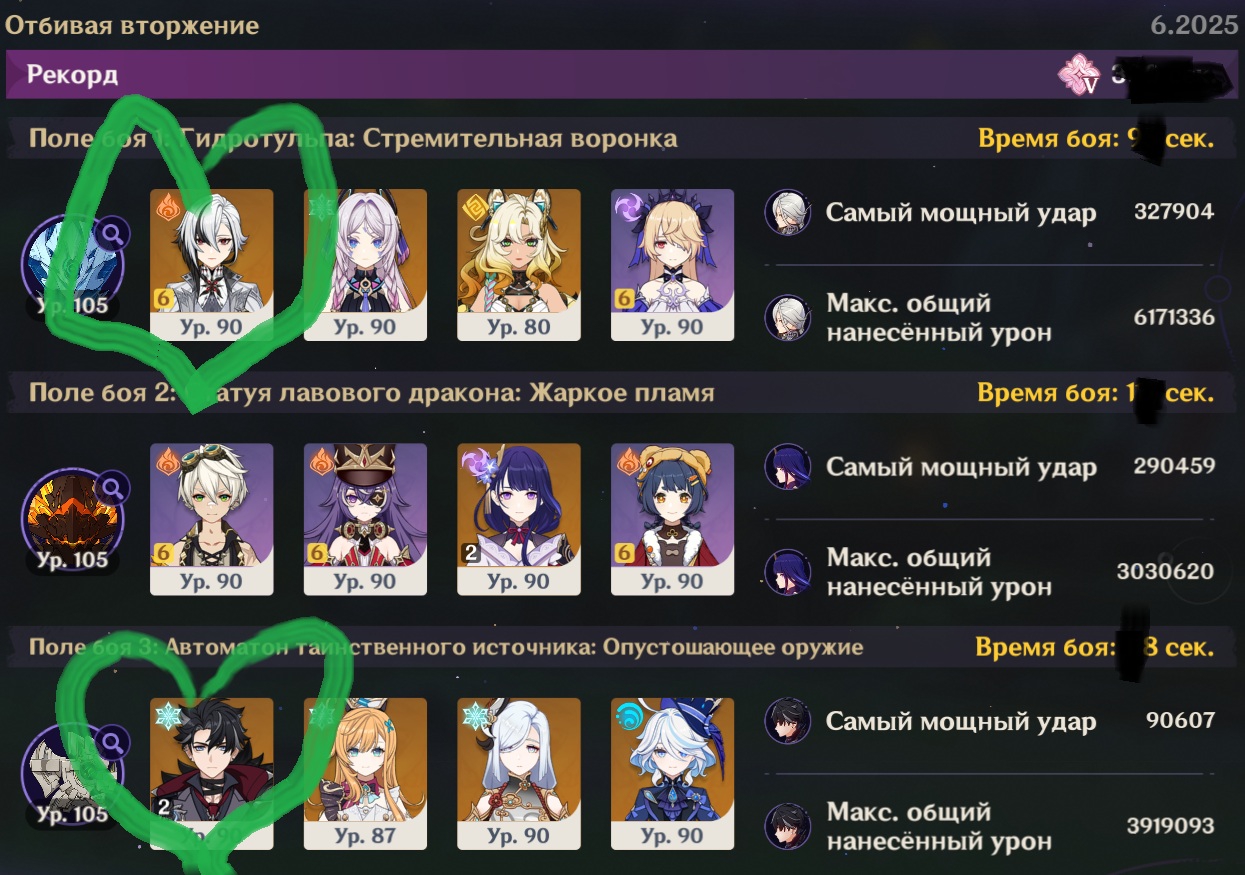Select the pink-haired Cryo character card
The width and height of the screenshot is (1245, 875).
pyautogui.click(x=365, y=265)
